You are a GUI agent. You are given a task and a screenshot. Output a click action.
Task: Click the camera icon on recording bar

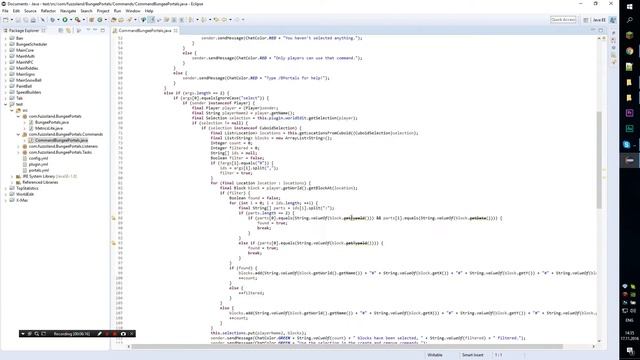point(123,334)
